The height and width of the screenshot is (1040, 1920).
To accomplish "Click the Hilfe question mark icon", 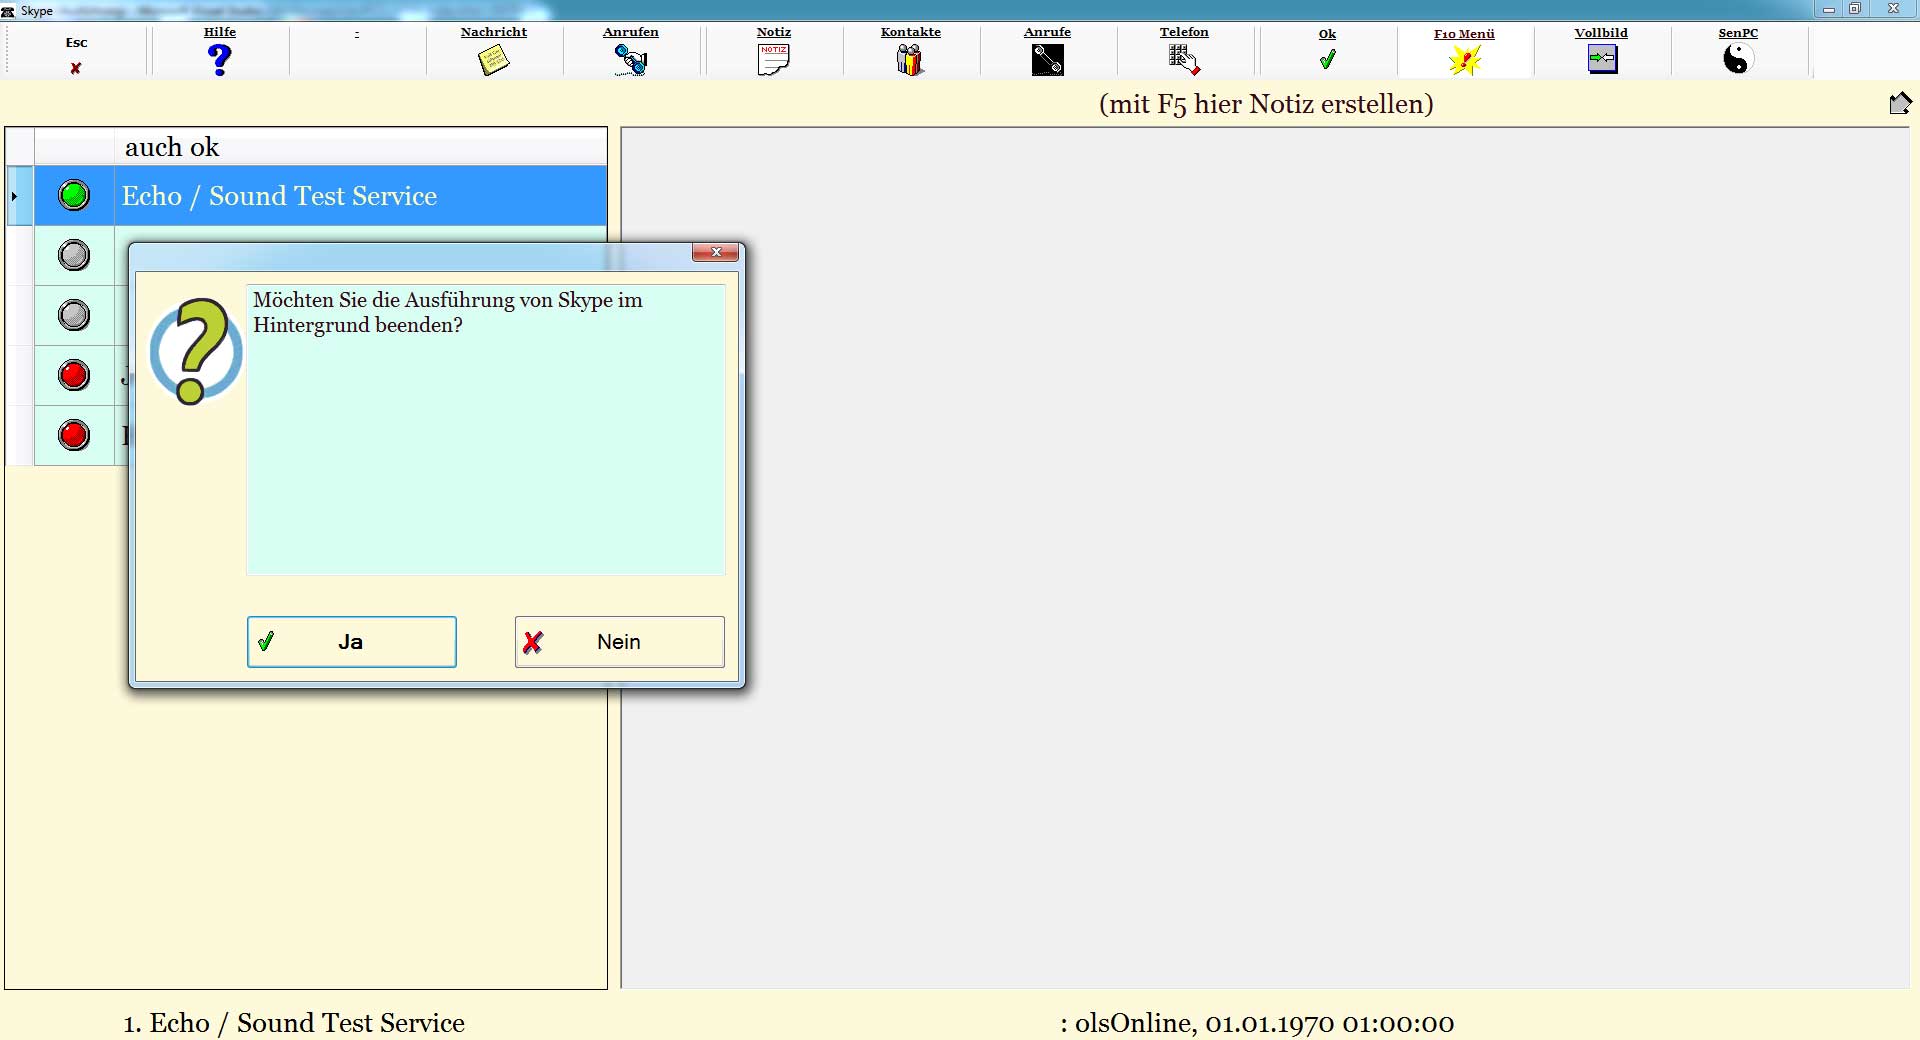I will tap(220, 60).
